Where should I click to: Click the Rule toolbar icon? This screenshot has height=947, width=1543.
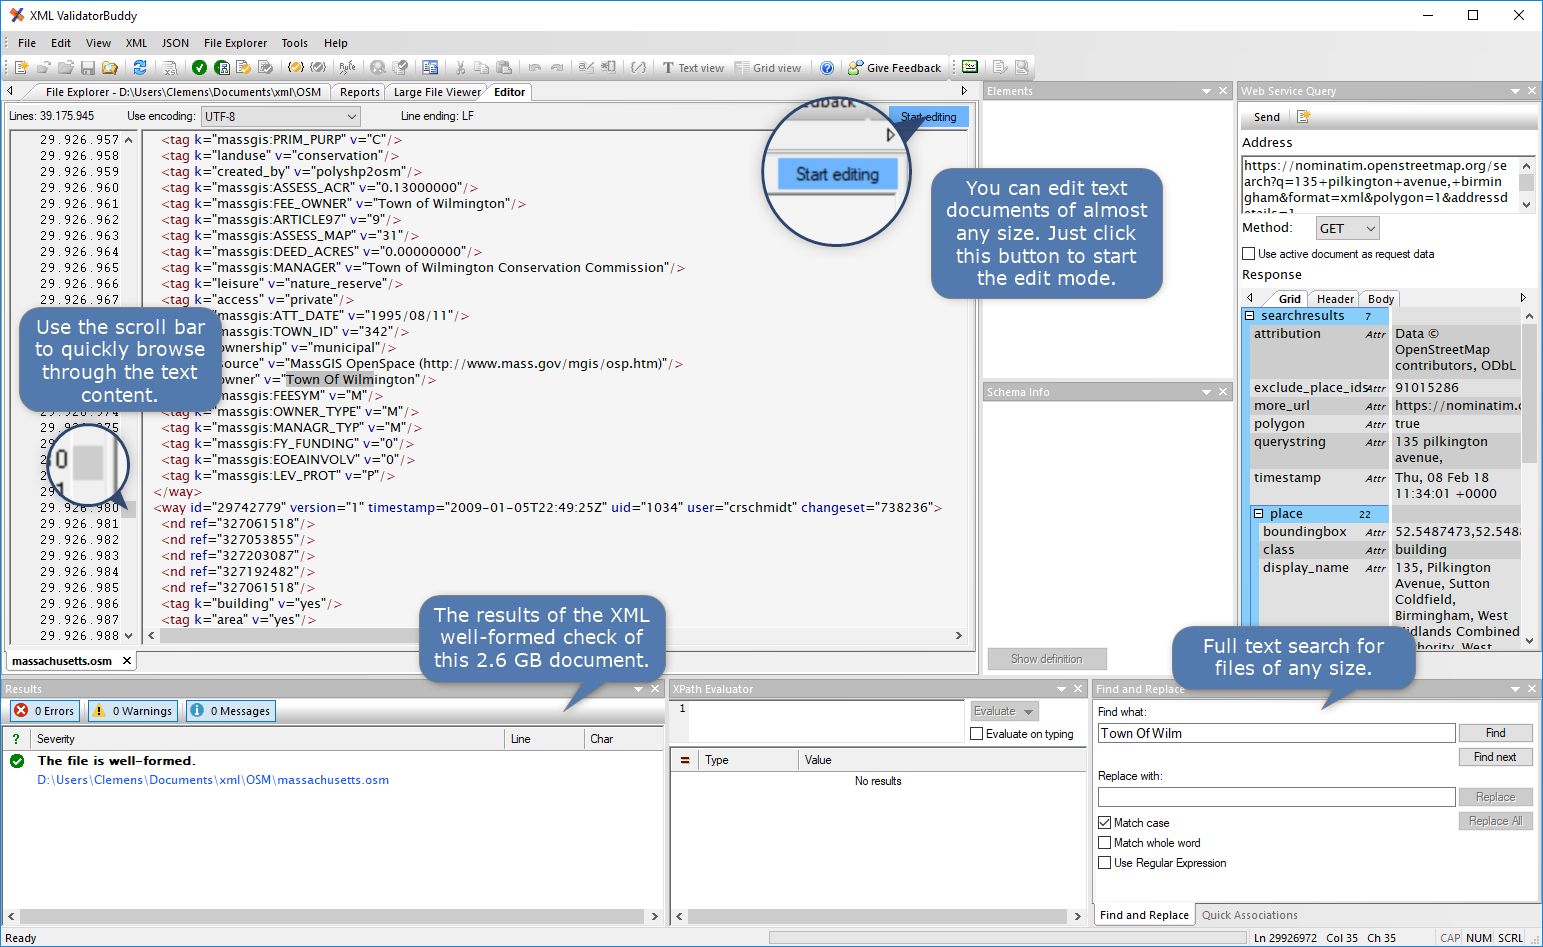coord(347,67)
